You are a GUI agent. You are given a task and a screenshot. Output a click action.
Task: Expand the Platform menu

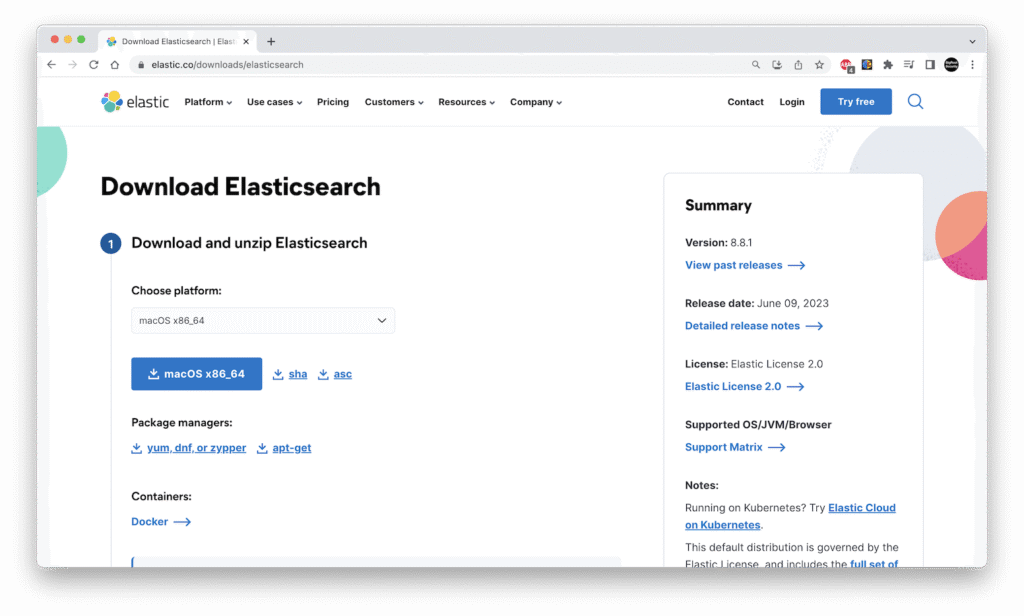click(x=208, y=102)
